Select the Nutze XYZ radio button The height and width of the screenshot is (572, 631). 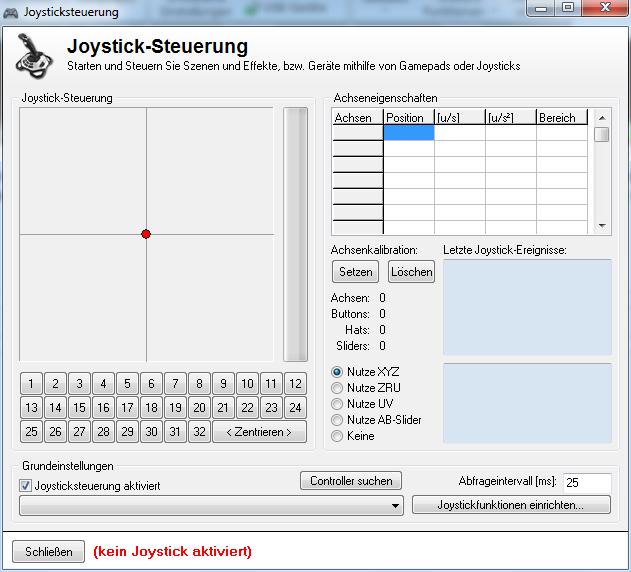(x=337, y=372)
